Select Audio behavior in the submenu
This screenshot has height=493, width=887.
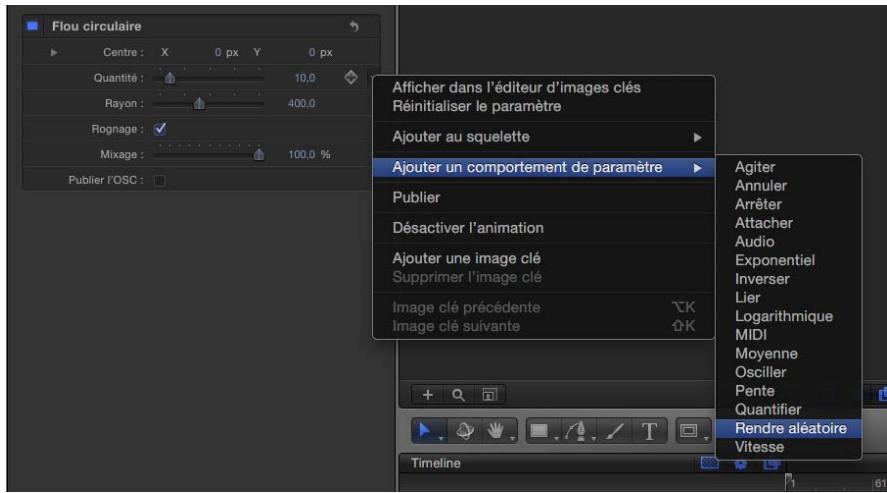tap(789, 242)
